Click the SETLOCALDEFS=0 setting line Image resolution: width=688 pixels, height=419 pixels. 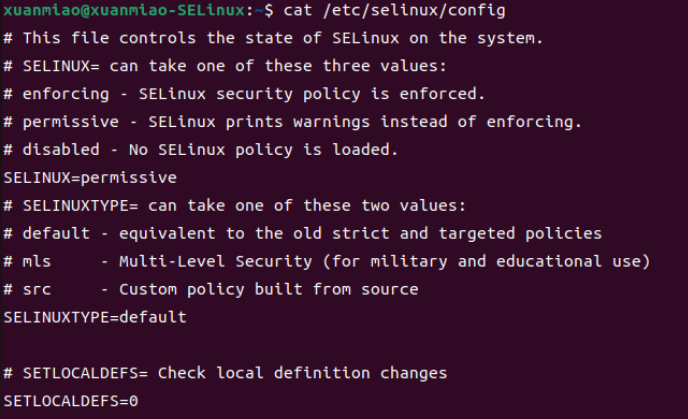(x=70, y=401)
